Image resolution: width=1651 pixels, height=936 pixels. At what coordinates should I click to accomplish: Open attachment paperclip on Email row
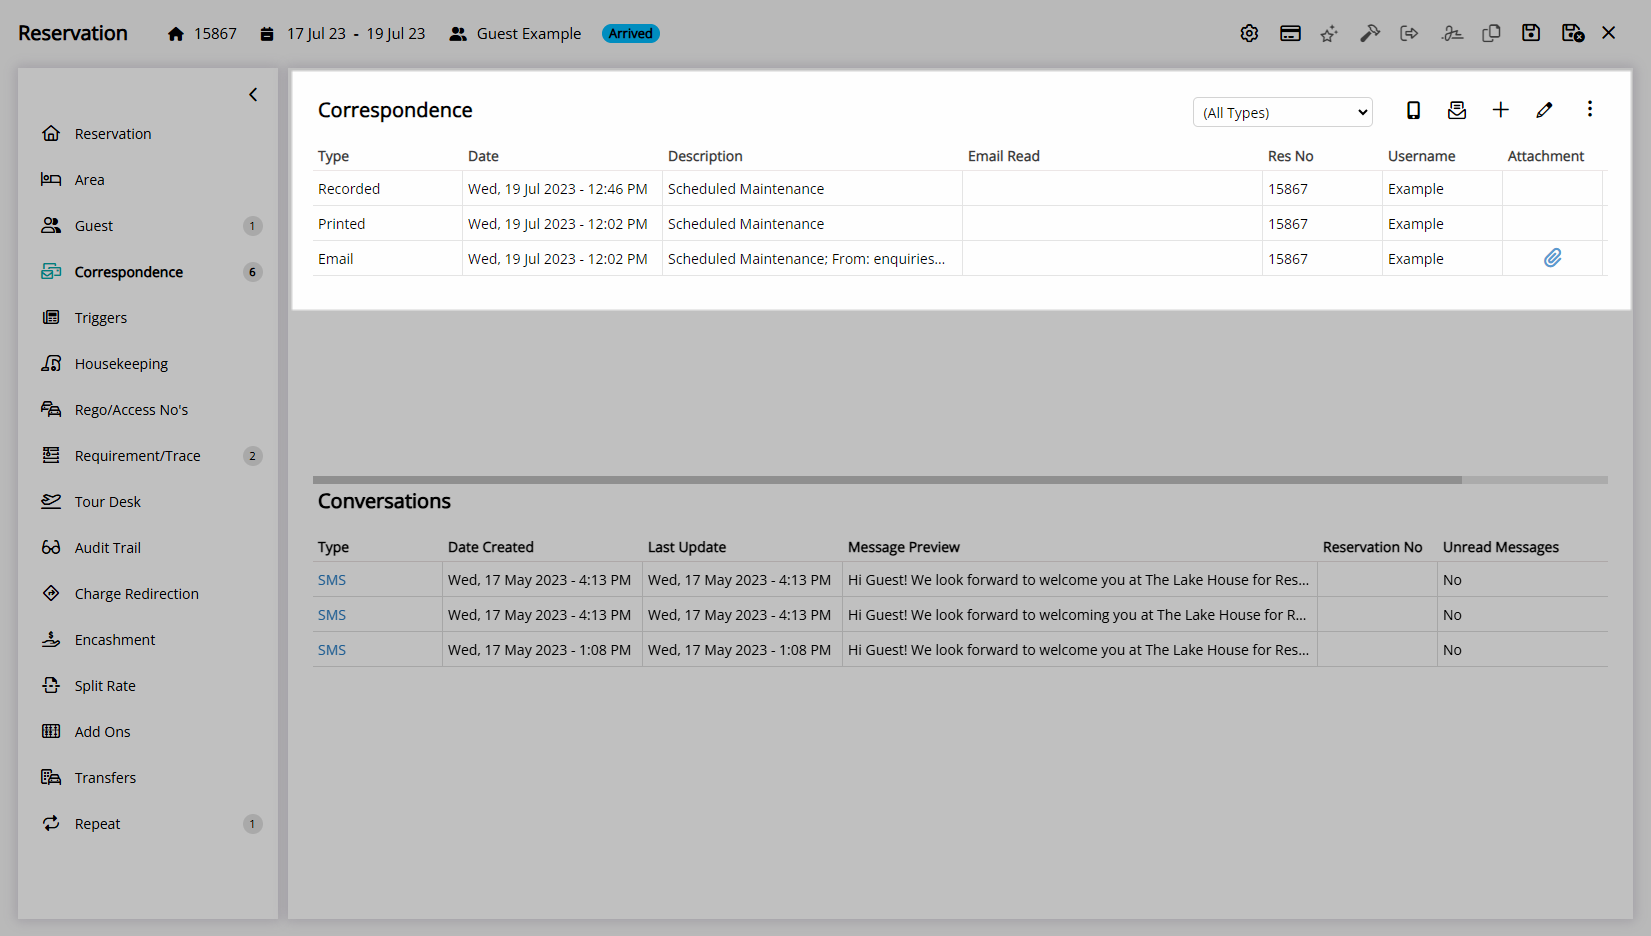click(1552, 258)
